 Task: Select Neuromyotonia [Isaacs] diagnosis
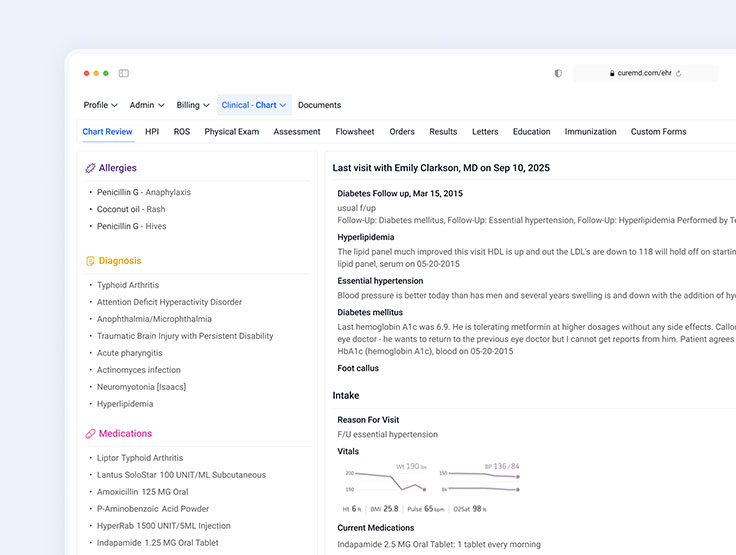[x=141, y=387]
